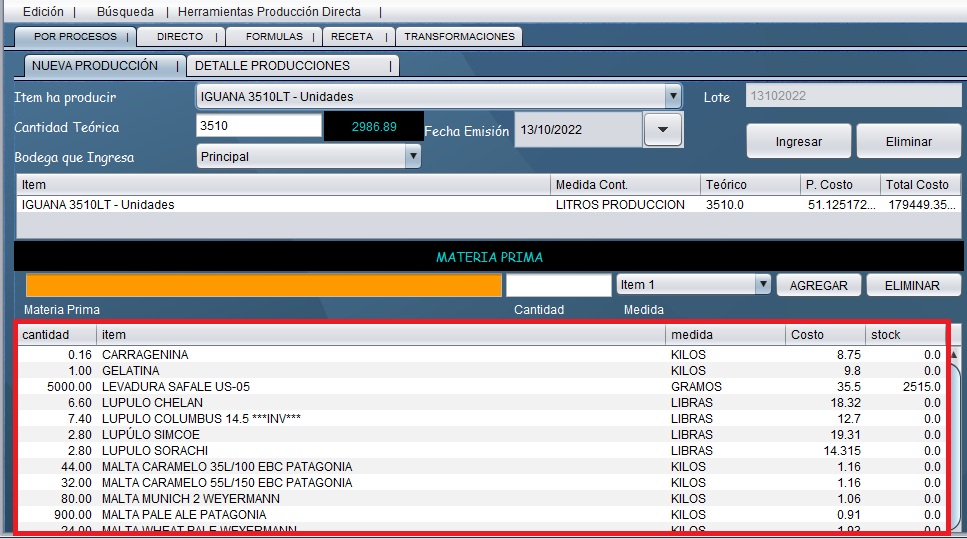Open the Búsqueda menu
Screen dimensions: 967x539
tap(125, 11)
